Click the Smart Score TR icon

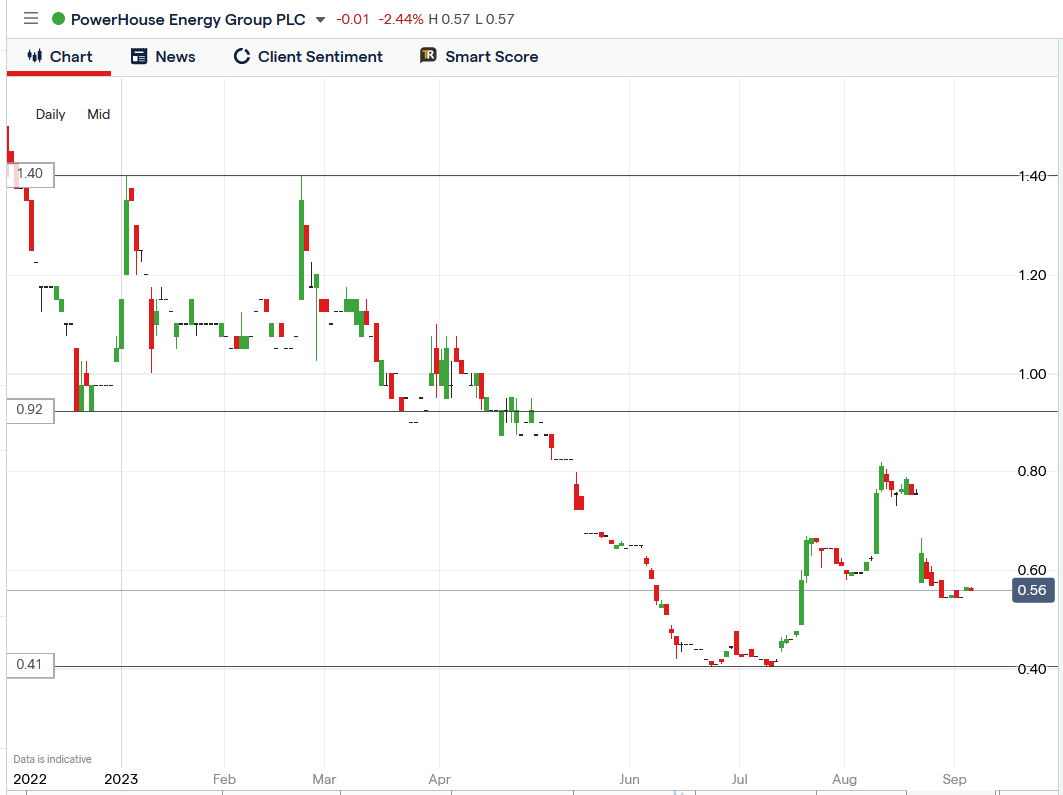click(428, 56)
